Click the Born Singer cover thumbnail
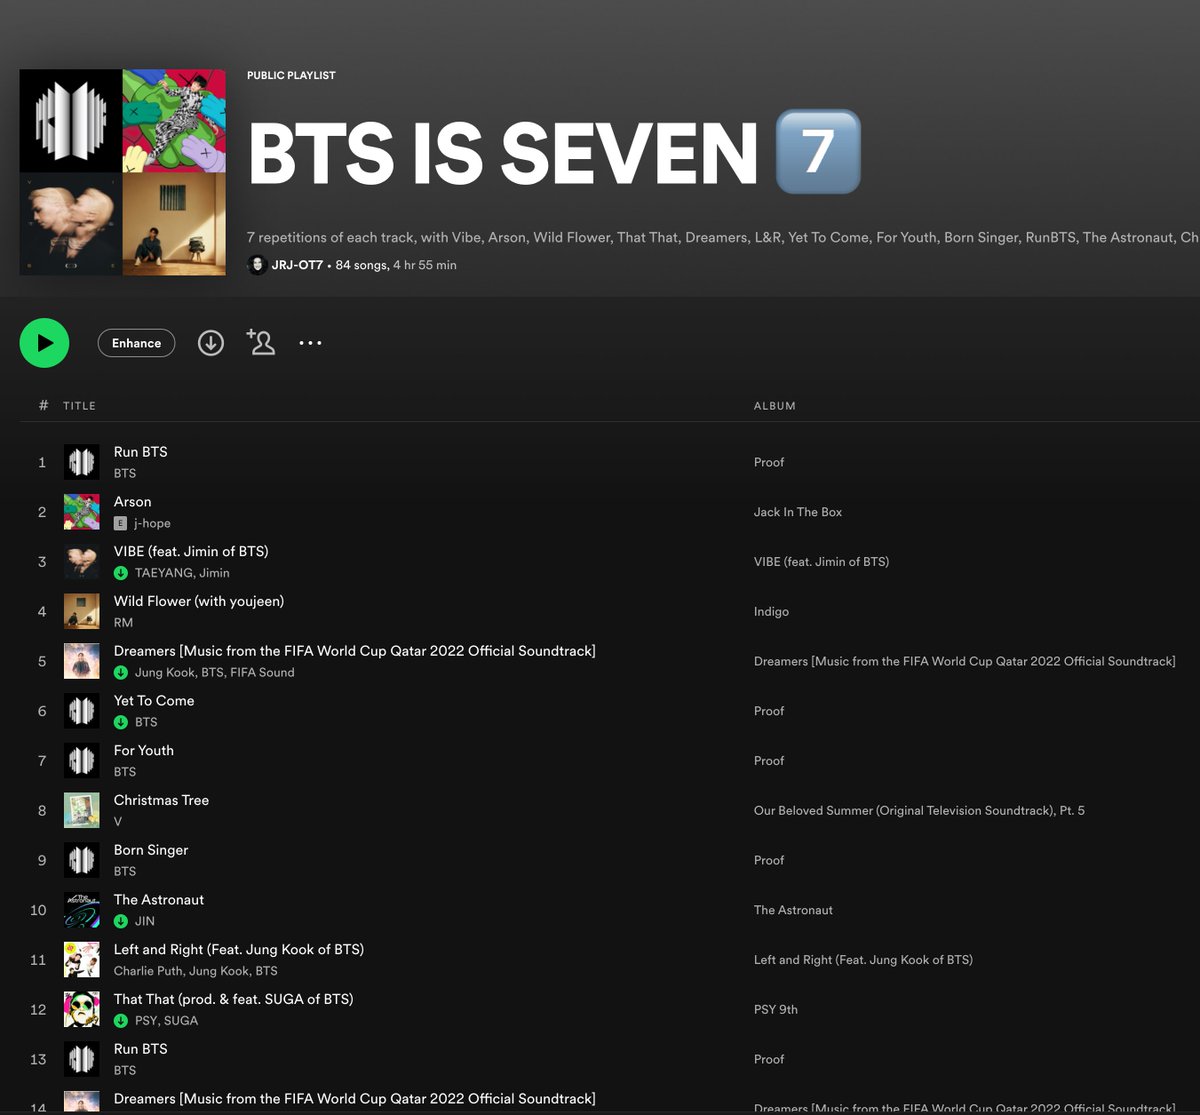This screenshot has height=1115, width=1200. [x=82, y=860]
